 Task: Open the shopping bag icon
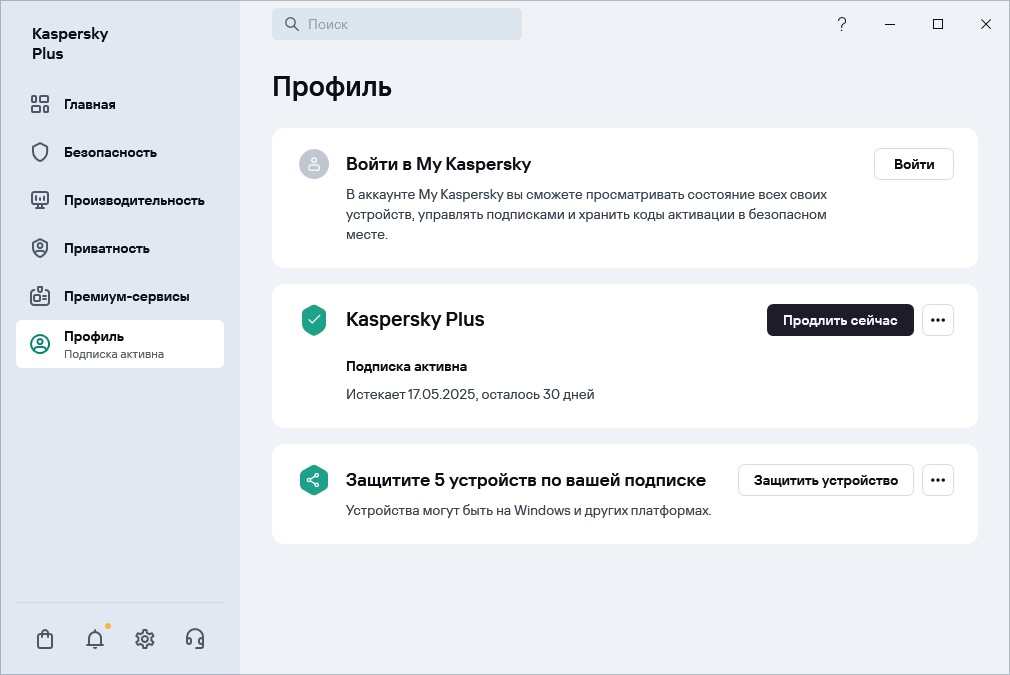[x=45, y=638]
